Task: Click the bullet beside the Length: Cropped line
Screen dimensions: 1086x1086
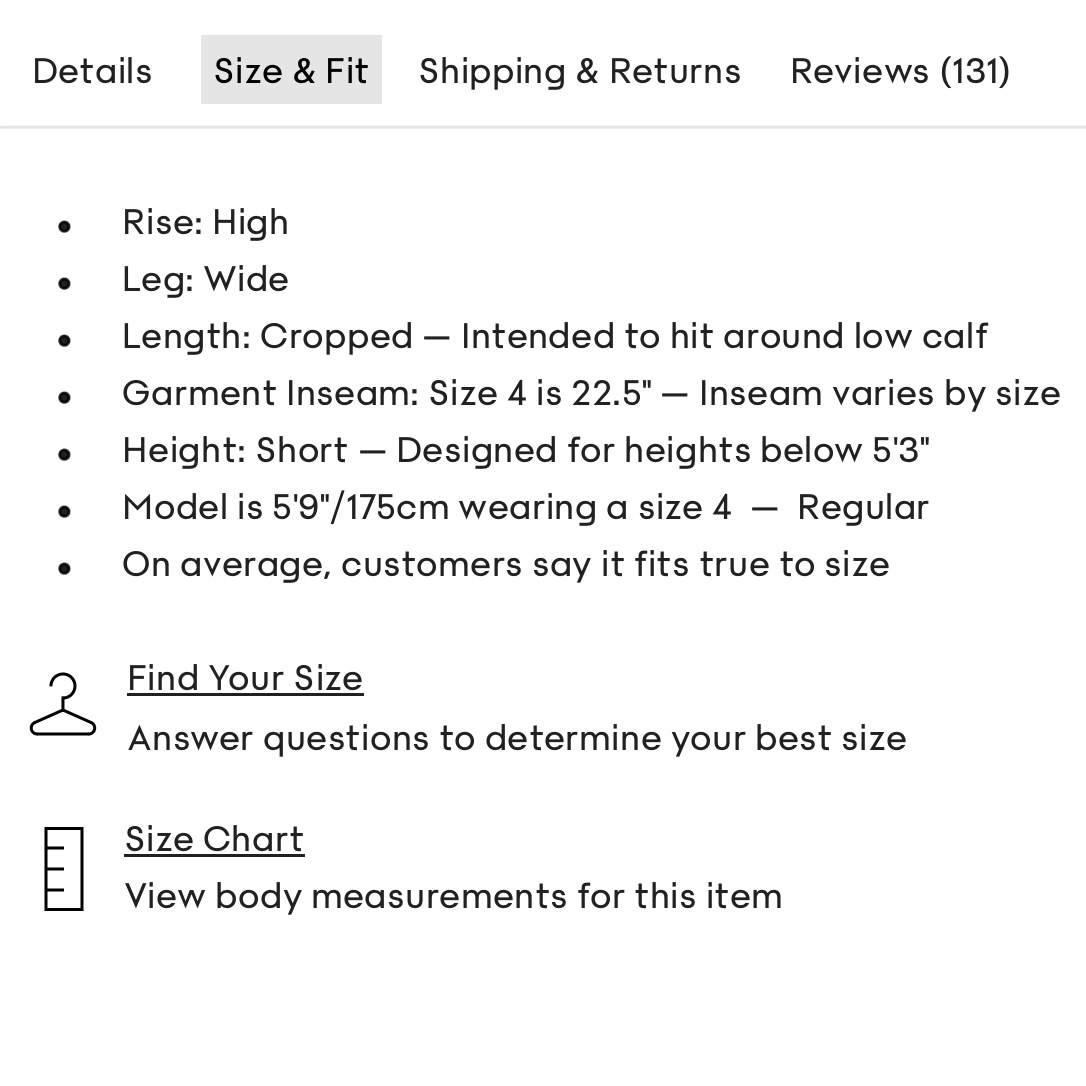Action: tap(65, 340)
